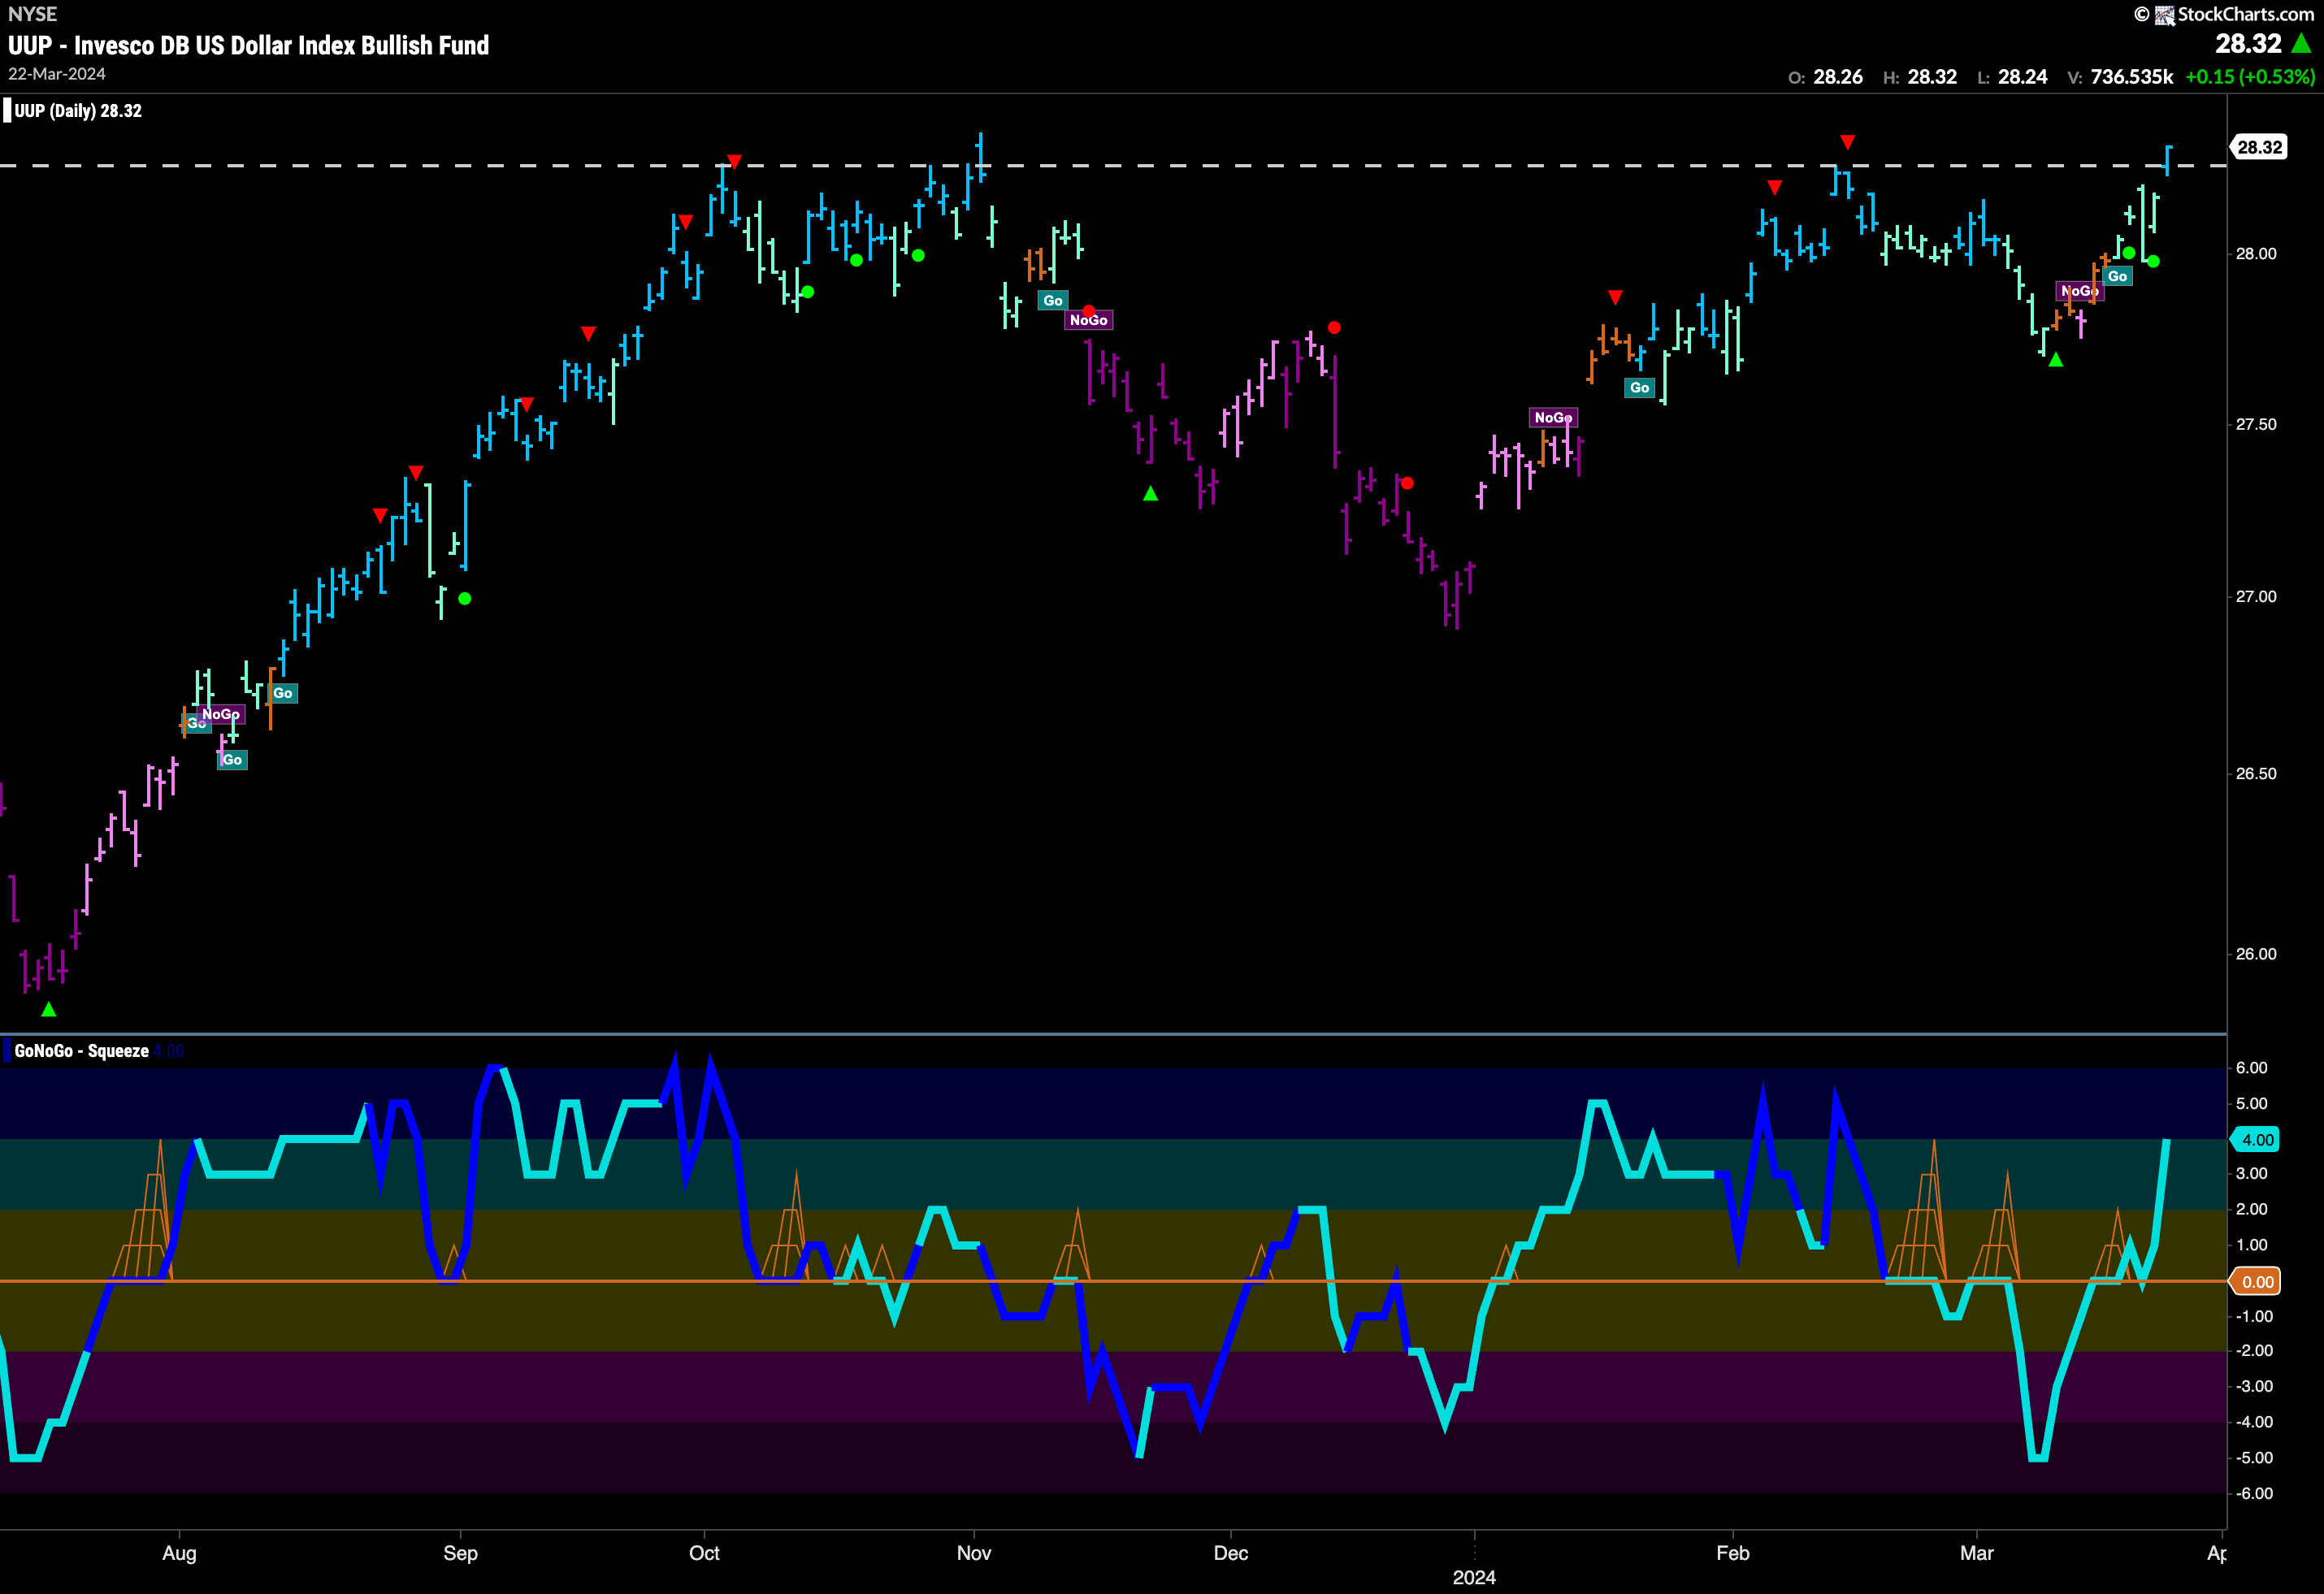Click the cyan 4.00 oscillator value tag
The width and height of the screenshot is (2324, 1594).
pyautogui.click(x=2257, y=1140)
